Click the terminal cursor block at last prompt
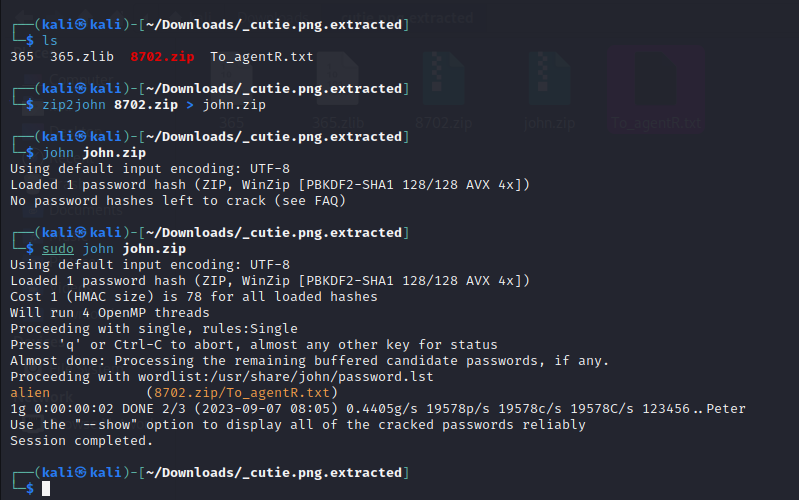The height and width of the screenshot is (500, 799). [46, 489]
